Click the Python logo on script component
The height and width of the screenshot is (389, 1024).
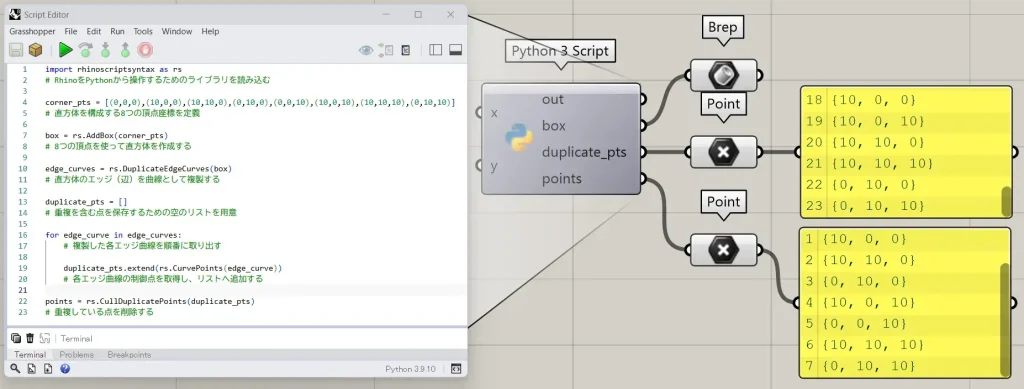518,138
